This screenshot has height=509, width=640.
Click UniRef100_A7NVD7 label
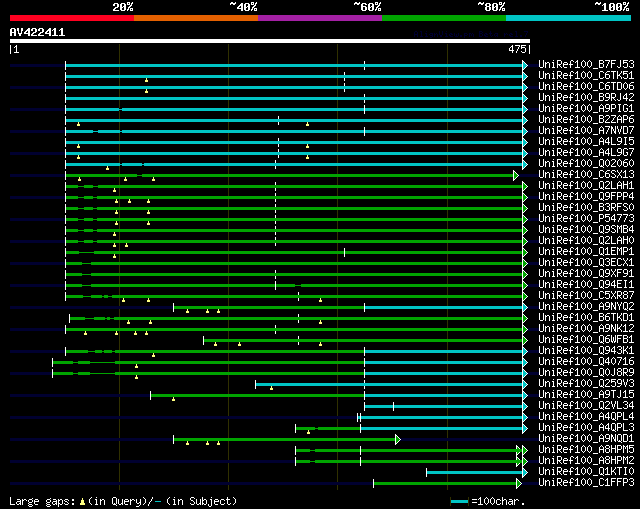(586, 131)
